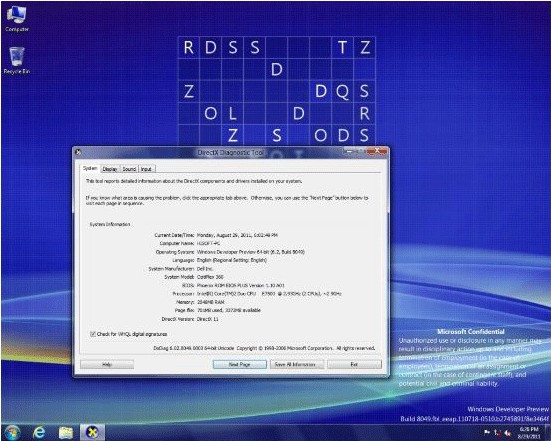Click the DirectX Diagnostic Tool title icon
This screenshot has height=441, width=551.
coord(78,152)
